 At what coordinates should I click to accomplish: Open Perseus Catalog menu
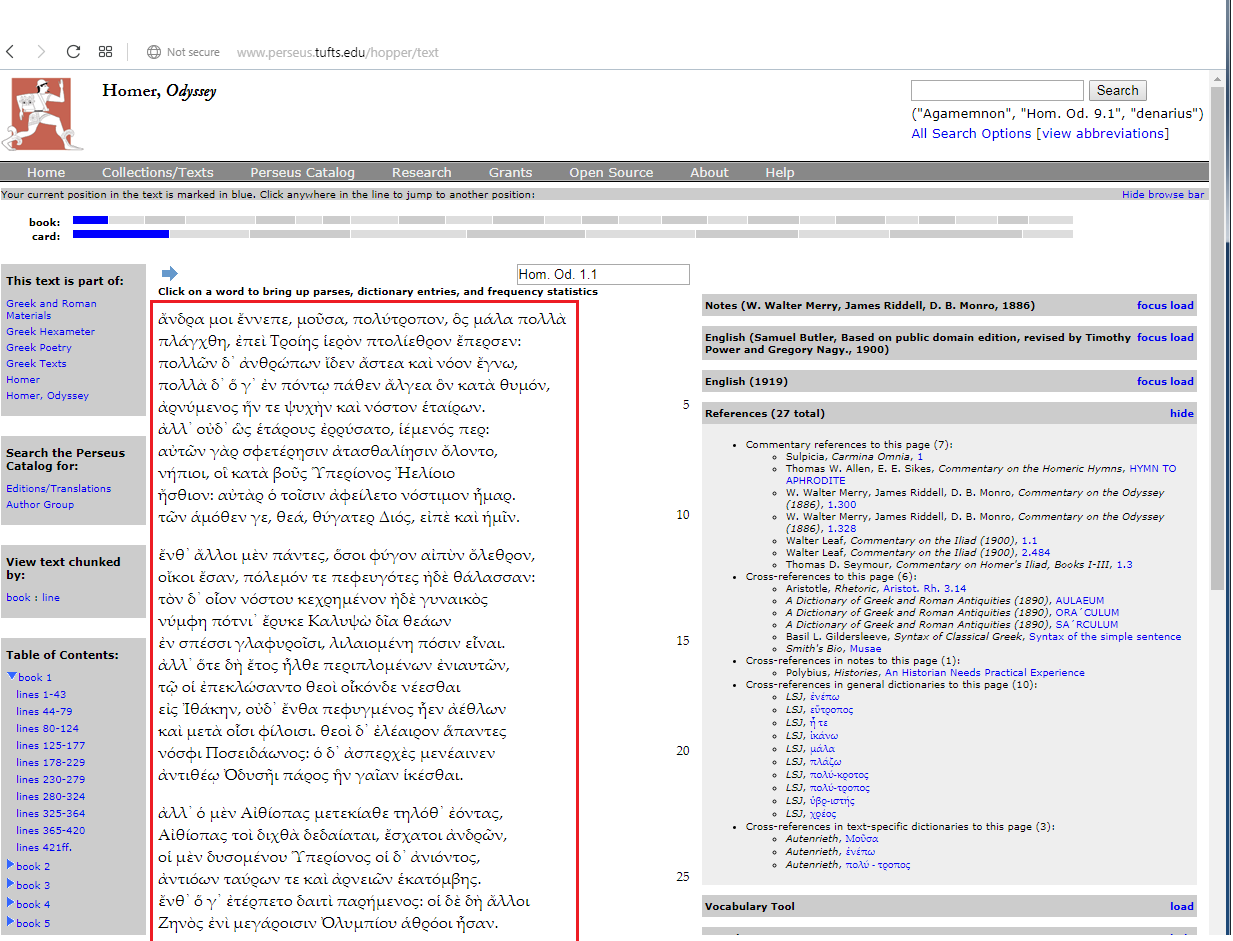point(302,172)
